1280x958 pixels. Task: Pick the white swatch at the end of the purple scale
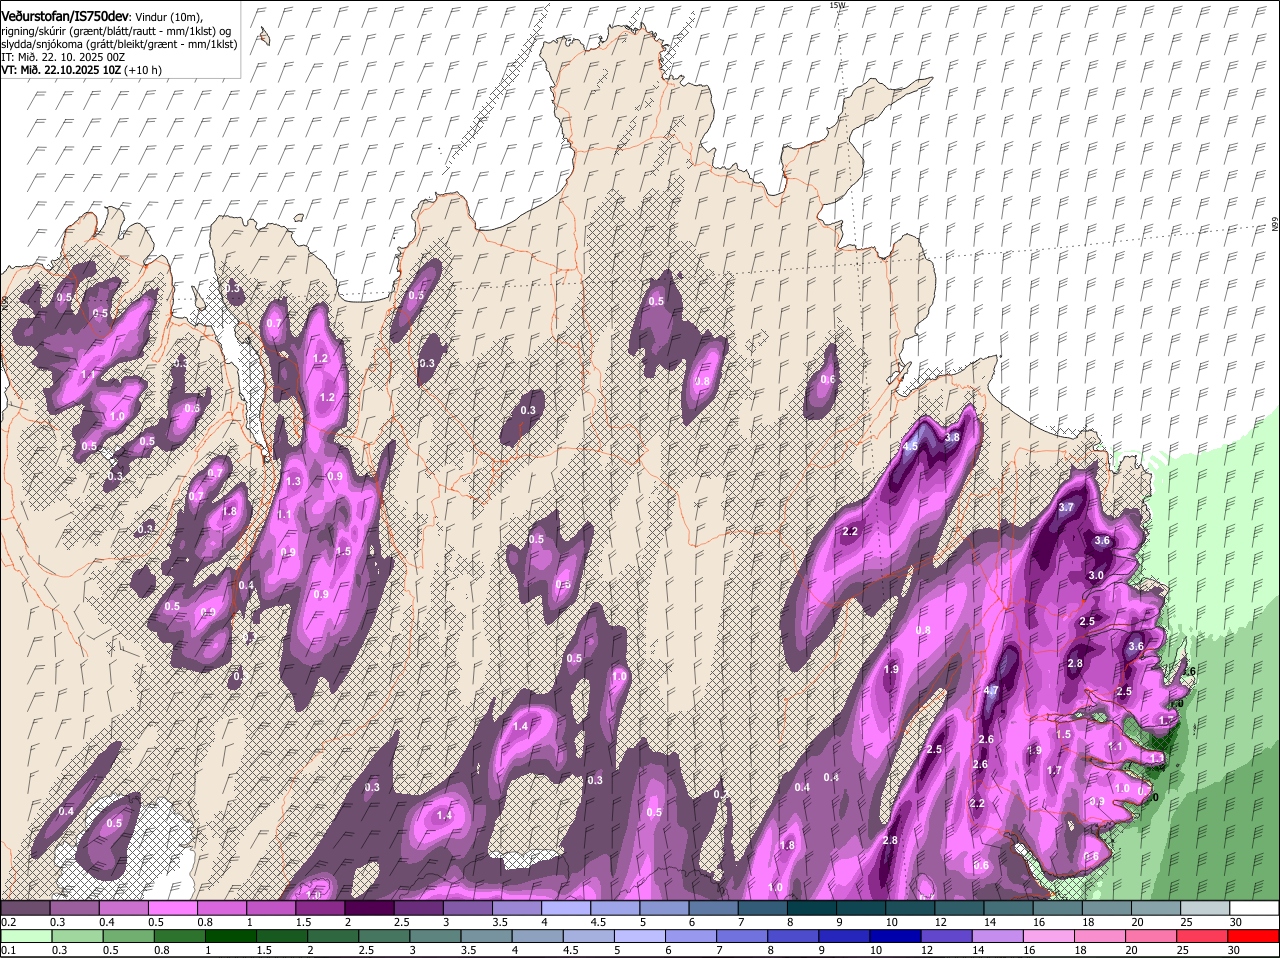(1254, 908)
